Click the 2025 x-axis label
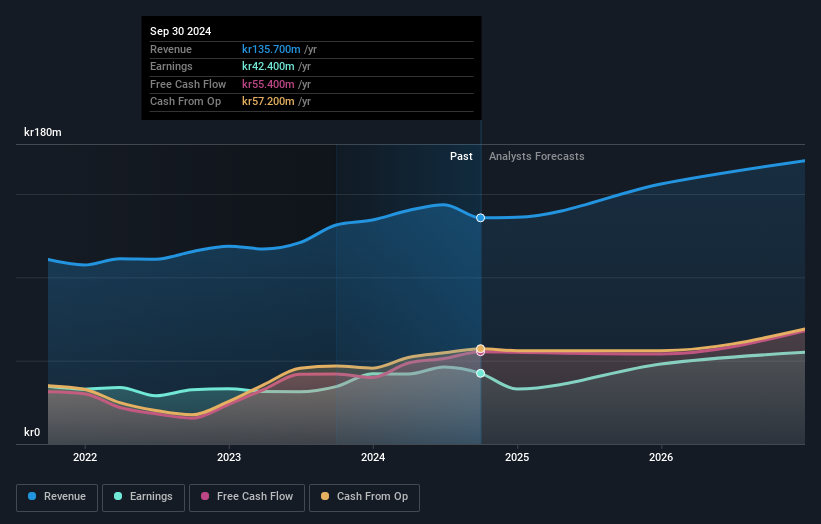This screenshot has height=524, width=821. 517,458
